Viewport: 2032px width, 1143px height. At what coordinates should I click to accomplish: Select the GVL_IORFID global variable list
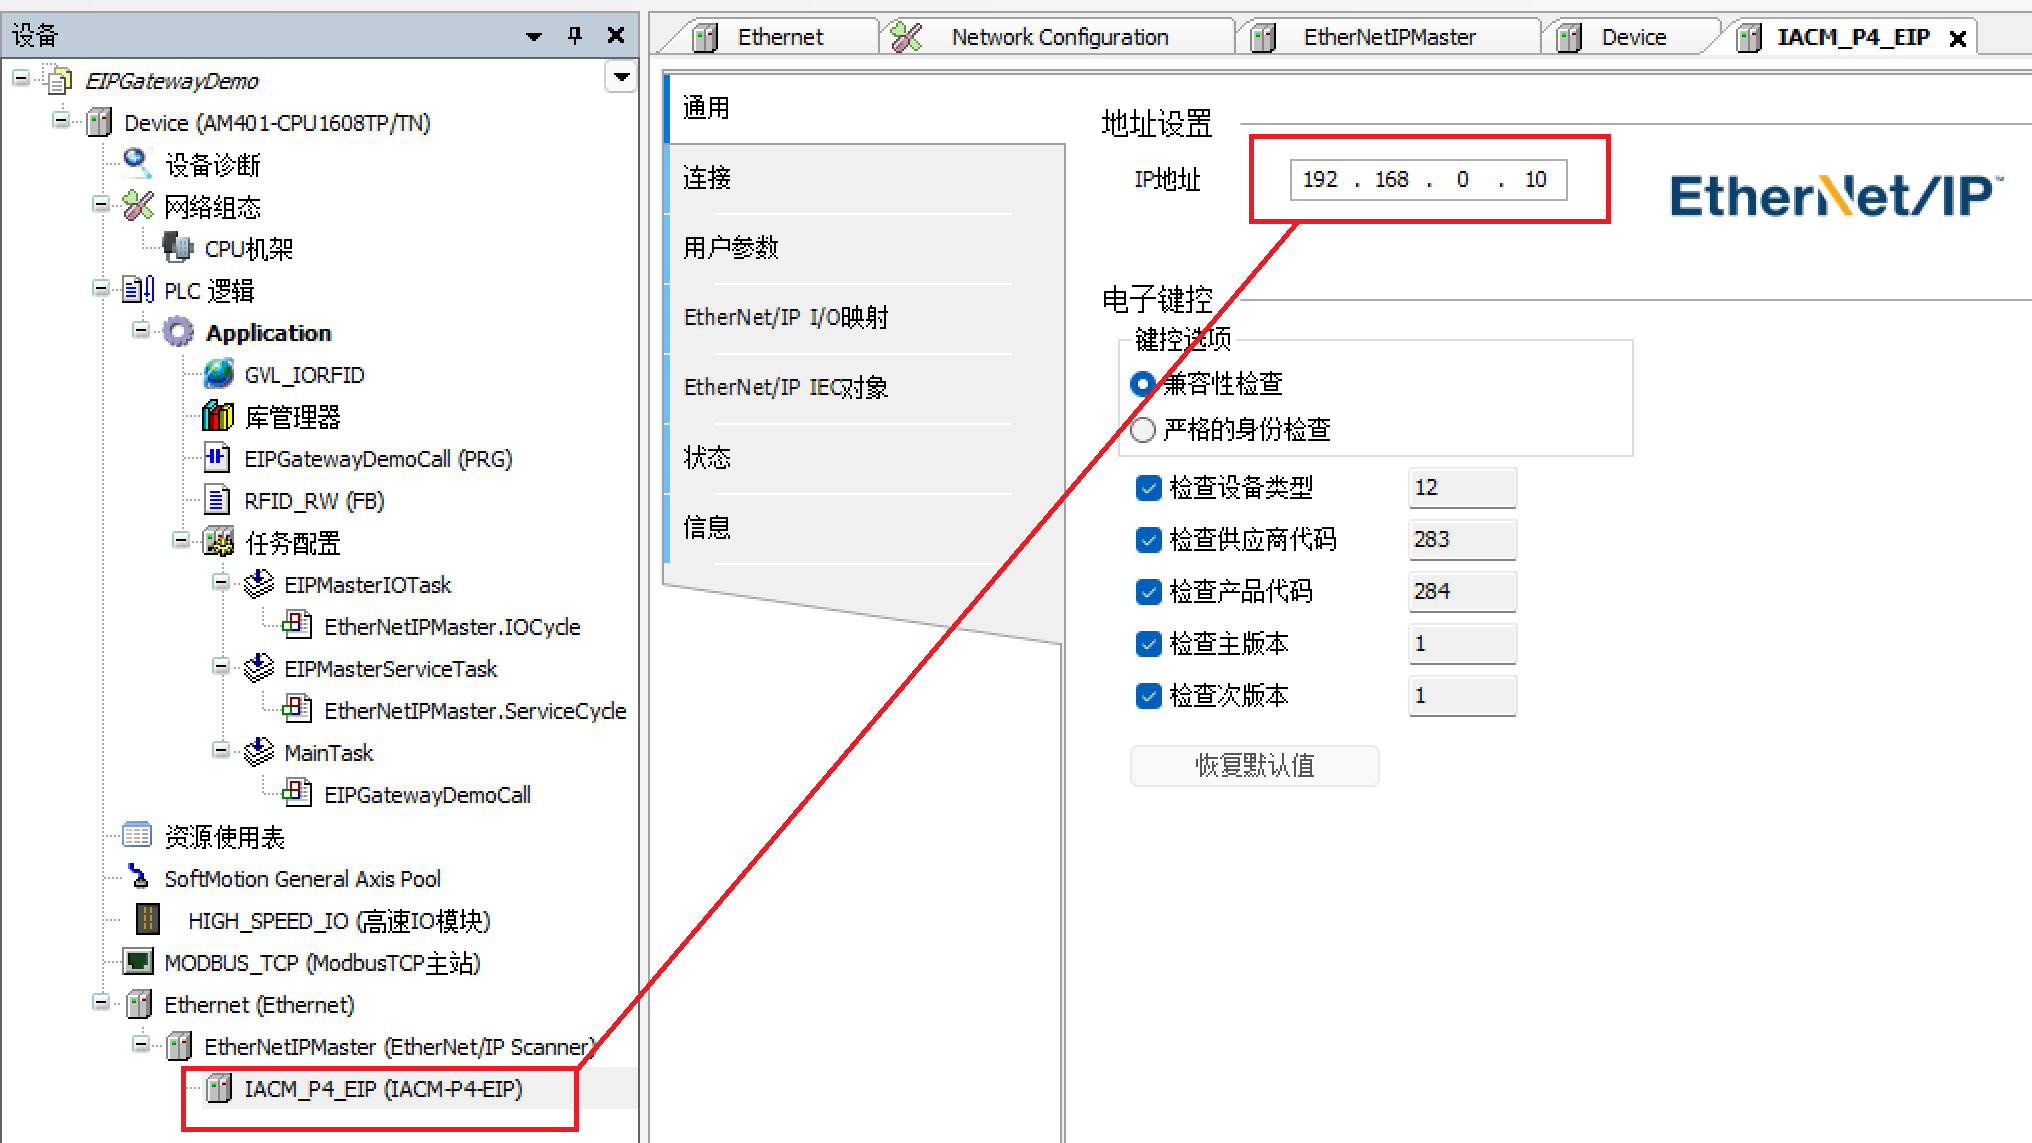(303, 374)
